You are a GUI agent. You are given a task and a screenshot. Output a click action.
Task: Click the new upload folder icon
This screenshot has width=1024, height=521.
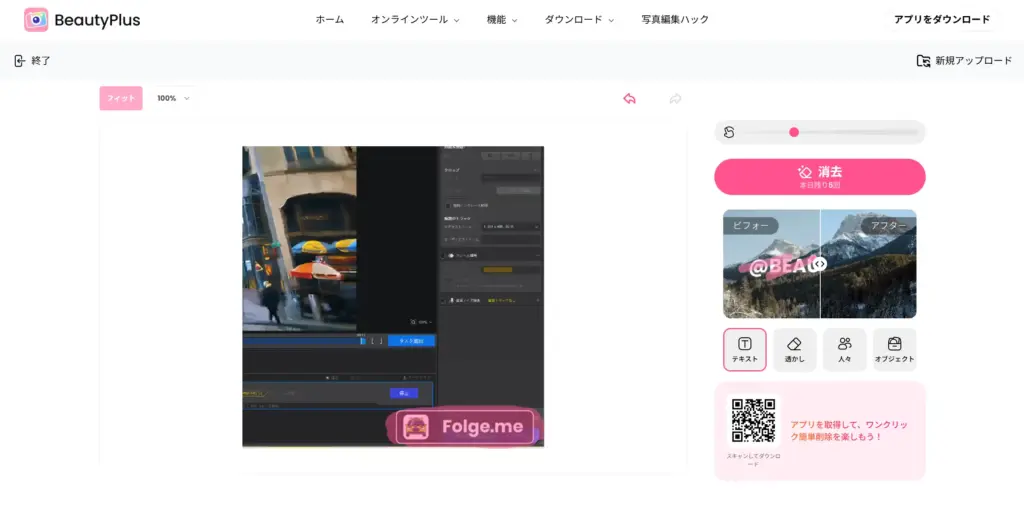tap(924, 61)
